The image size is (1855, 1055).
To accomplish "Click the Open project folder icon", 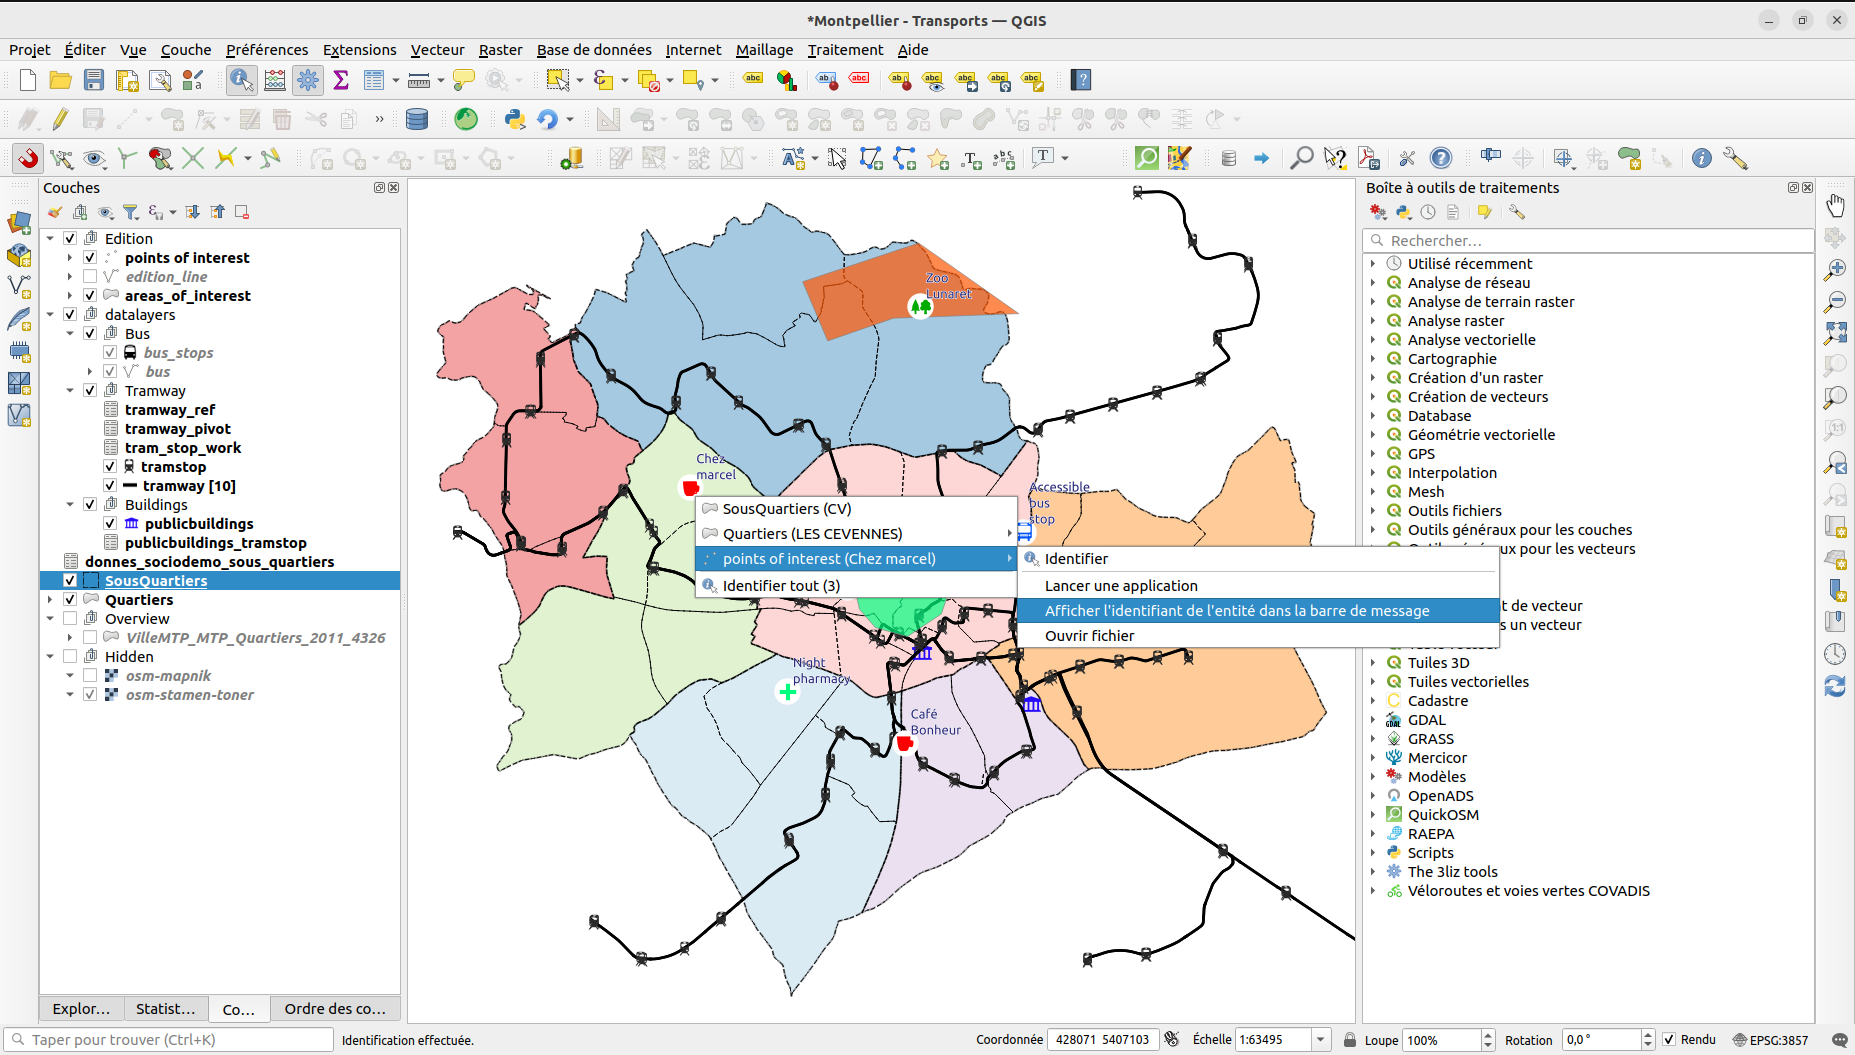I will [60, 80].
